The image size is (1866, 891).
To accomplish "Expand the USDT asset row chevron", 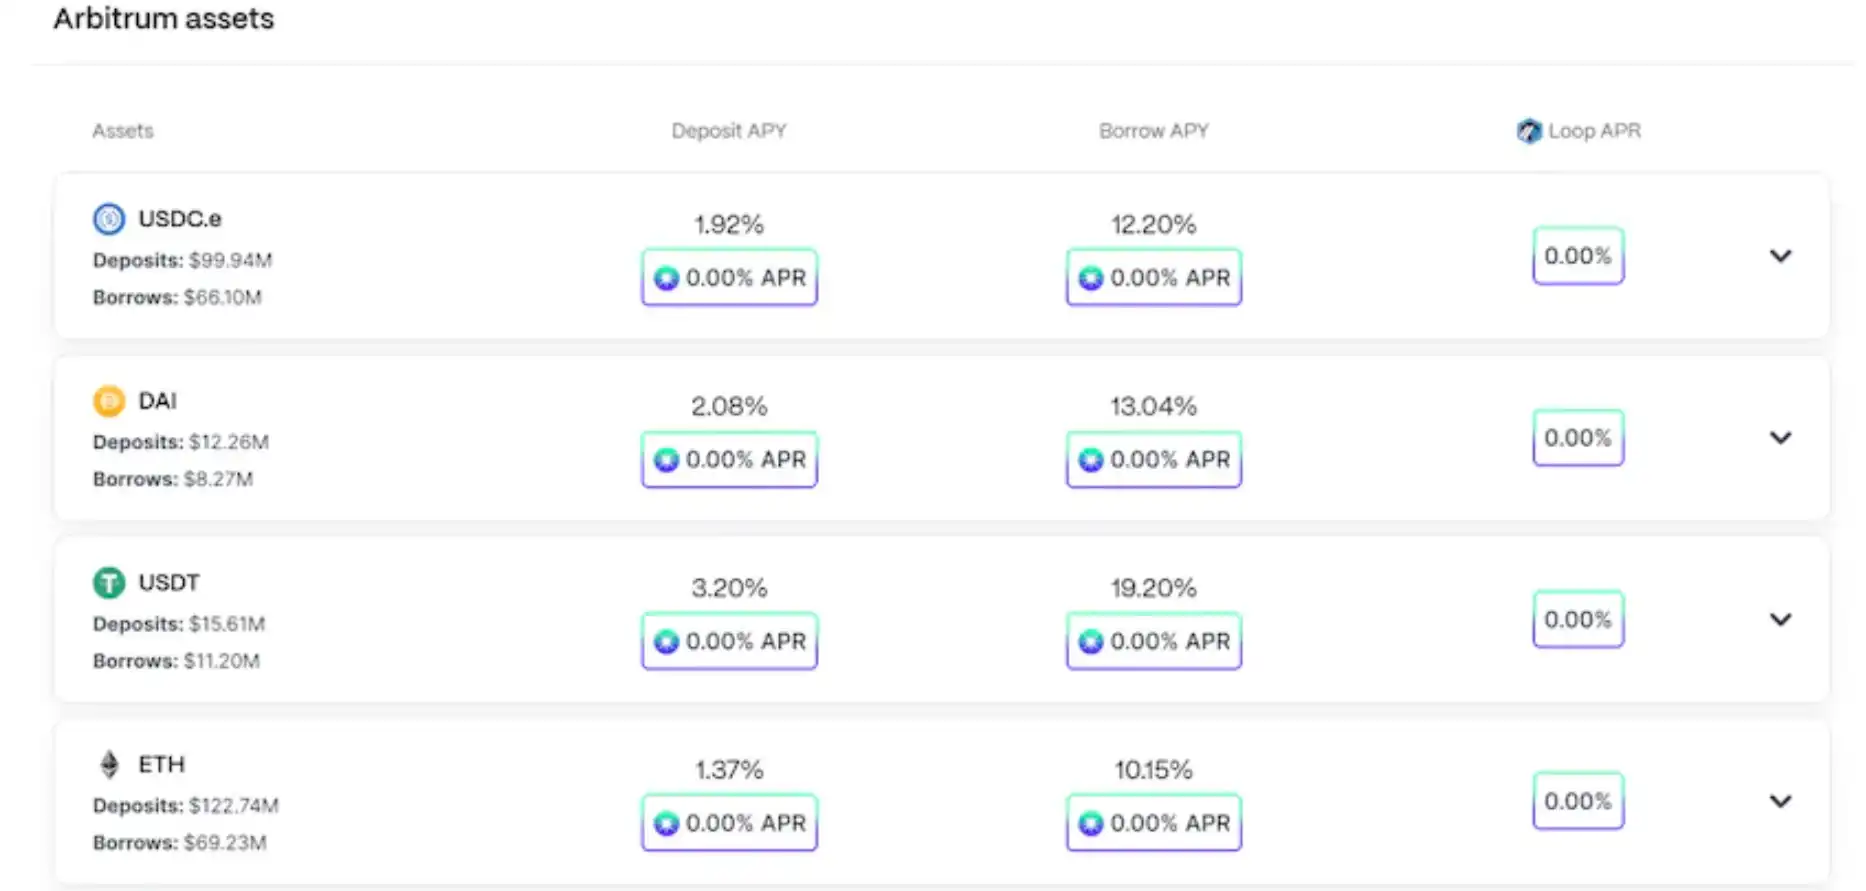I will (x=1780, y=620).
